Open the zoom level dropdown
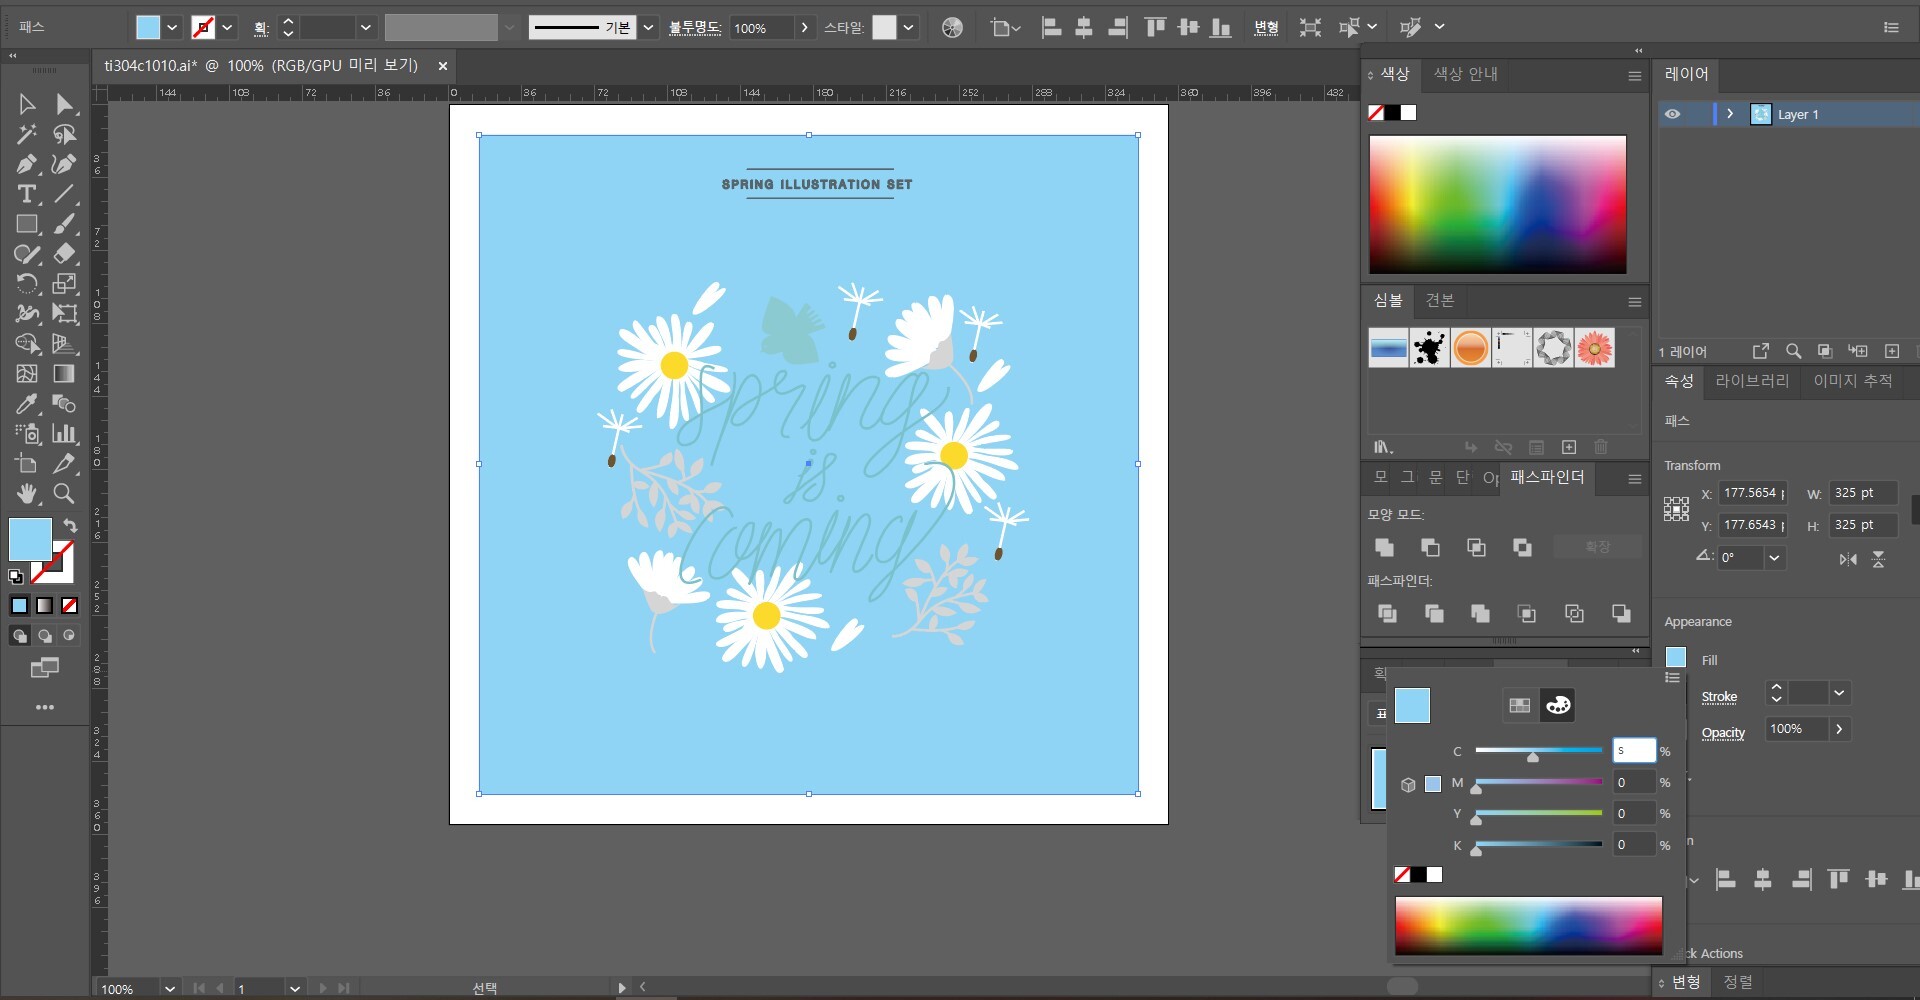Viewport: 1920px width, 1000px height. pyautogui.click(x=170, y=989)
